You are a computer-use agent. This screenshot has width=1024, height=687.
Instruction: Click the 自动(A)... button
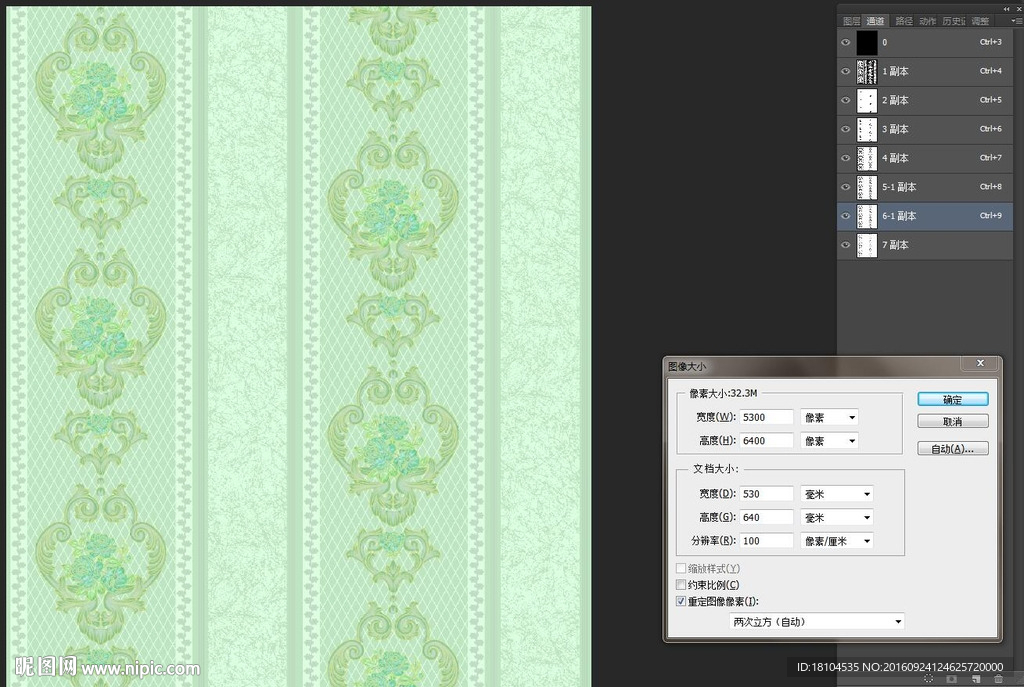[953, 449]
